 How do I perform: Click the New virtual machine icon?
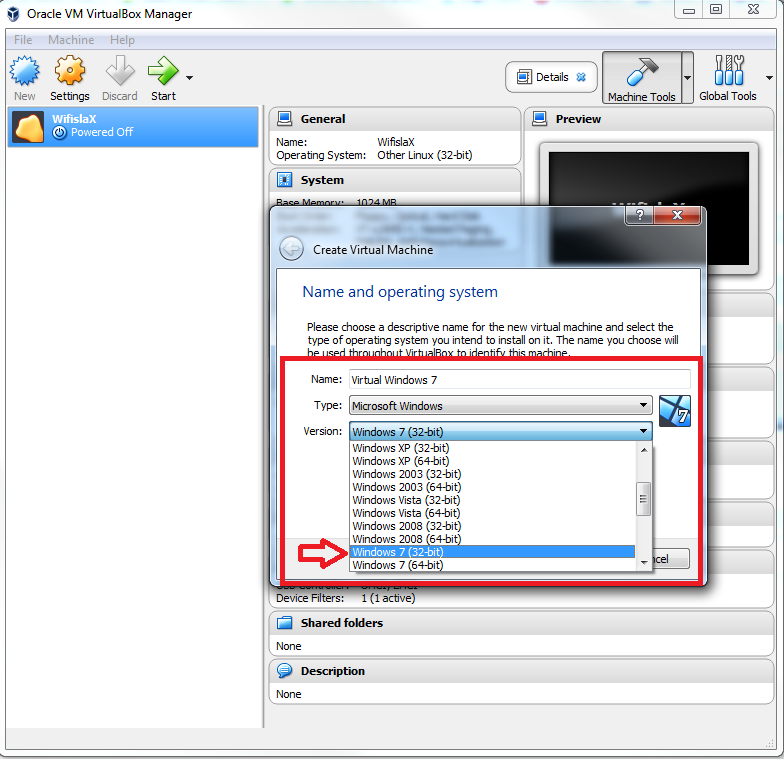24,70
